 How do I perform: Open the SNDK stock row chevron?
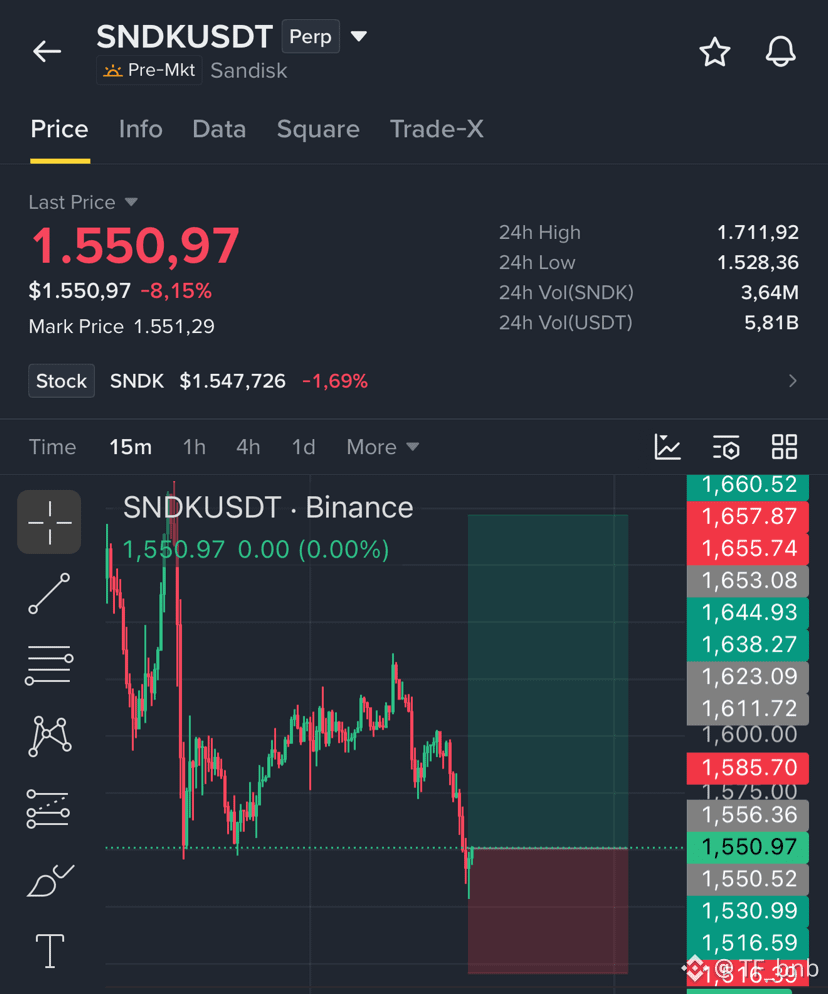(792, 380)
